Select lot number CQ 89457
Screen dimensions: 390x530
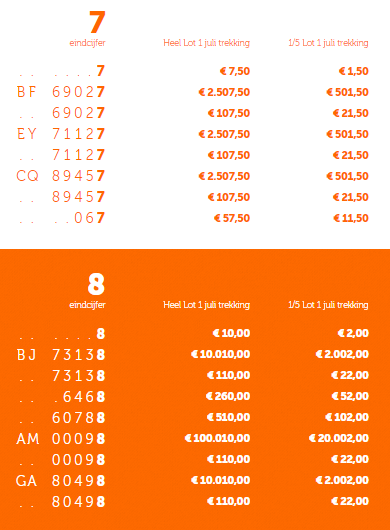coord(61,176)
